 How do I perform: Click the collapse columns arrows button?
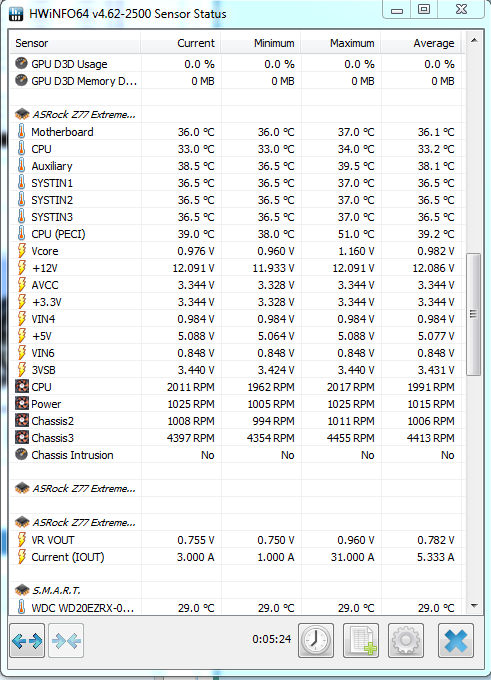[x=66, y=641]
